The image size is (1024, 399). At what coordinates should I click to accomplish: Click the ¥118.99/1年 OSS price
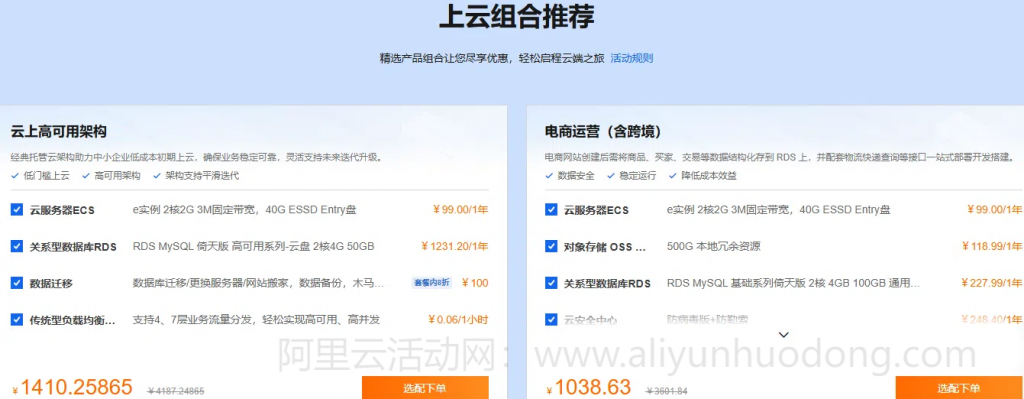pos(991,246)
